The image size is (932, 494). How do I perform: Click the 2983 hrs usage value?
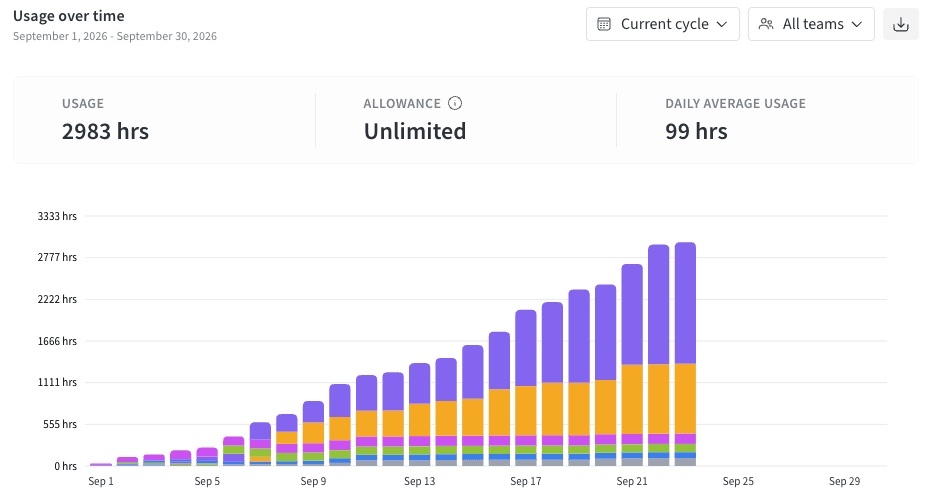pos(105,131)
